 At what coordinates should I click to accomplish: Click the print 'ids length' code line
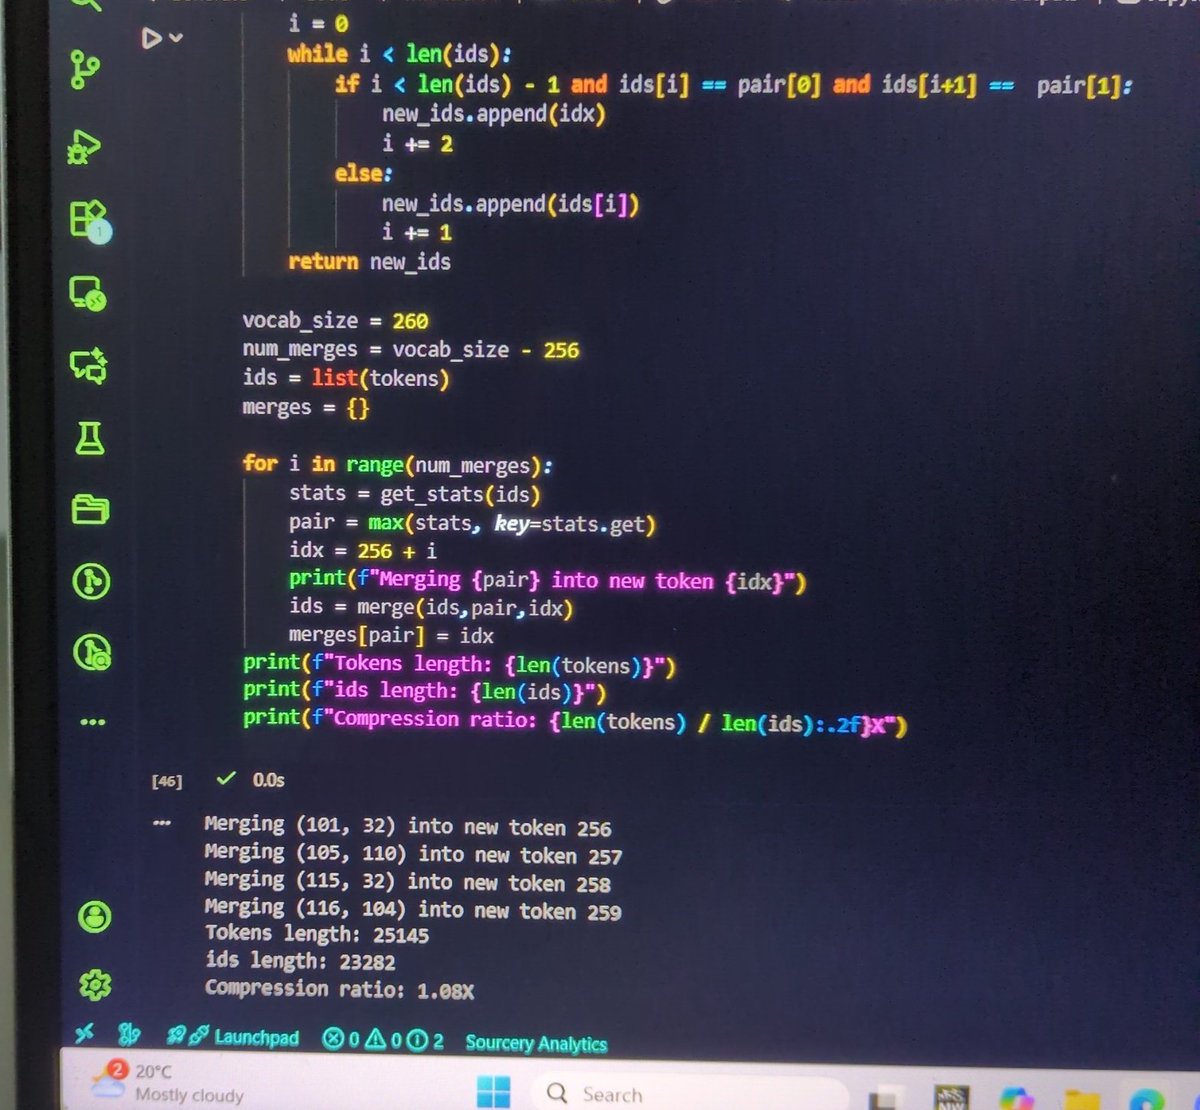tap(425, 691)
